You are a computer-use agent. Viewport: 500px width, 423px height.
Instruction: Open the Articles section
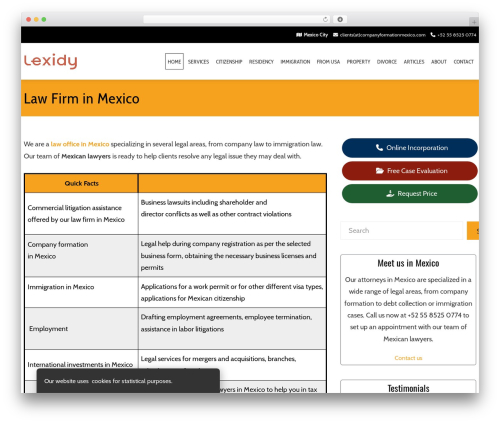pos(414,62)
